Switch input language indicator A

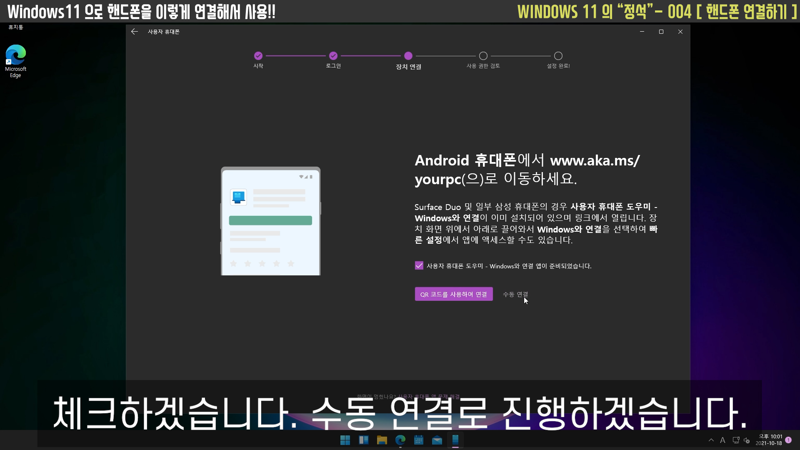coord(722,440)
